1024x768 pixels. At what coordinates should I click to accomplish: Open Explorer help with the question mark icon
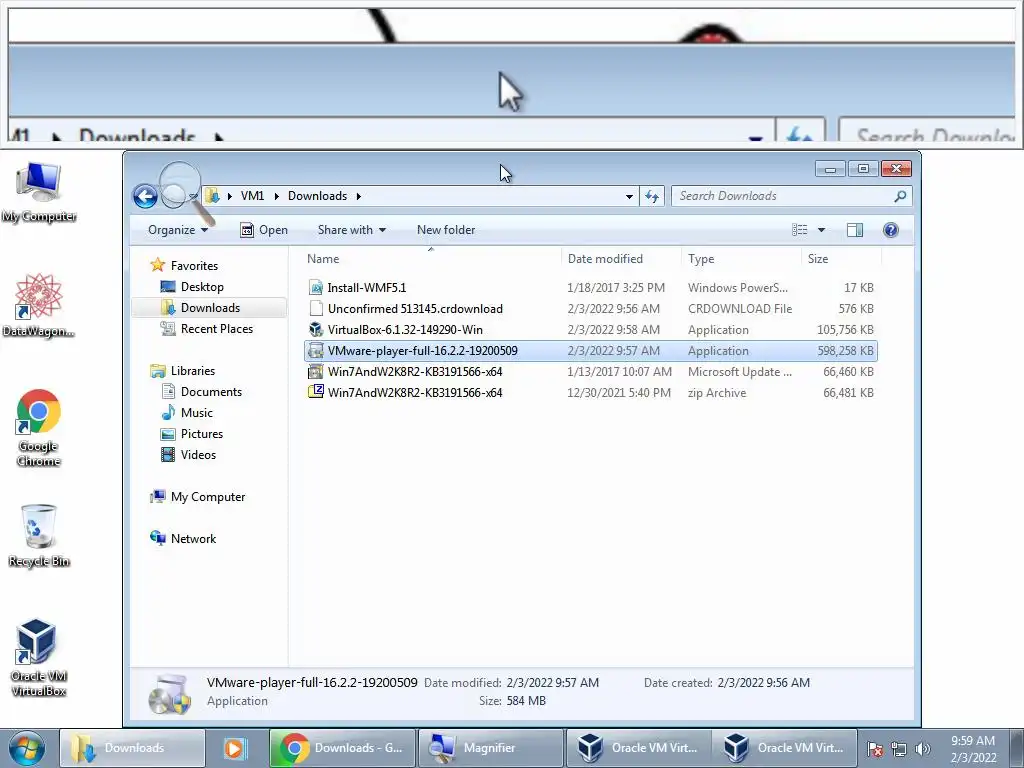890,230
